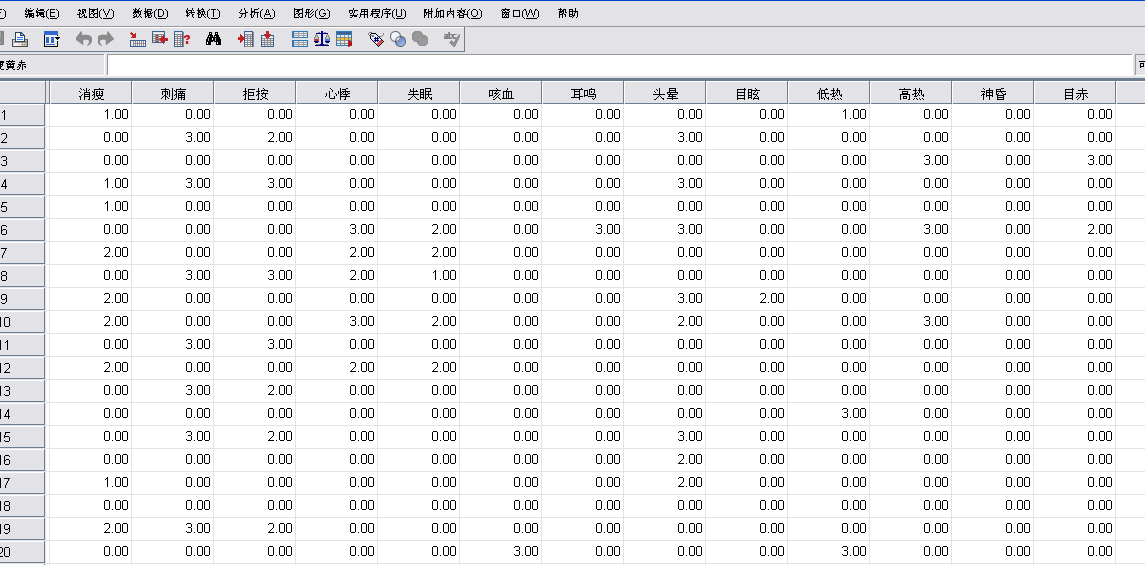Open the 分析(A) menu
The width and height of the screenshot is (1145, 565).
(x=256, y=13)
